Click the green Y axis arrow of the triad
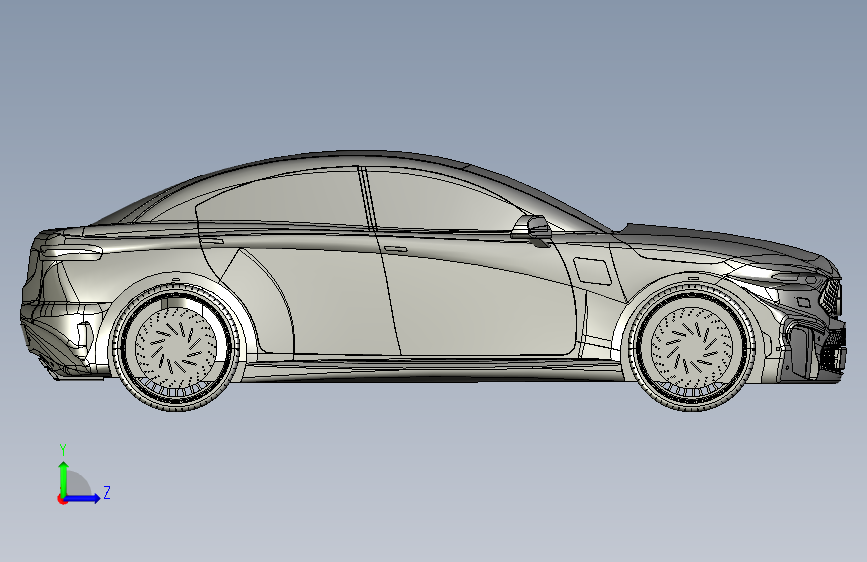Image resolution: width=867 pixels, height=562 pixels. pos(64,478)
